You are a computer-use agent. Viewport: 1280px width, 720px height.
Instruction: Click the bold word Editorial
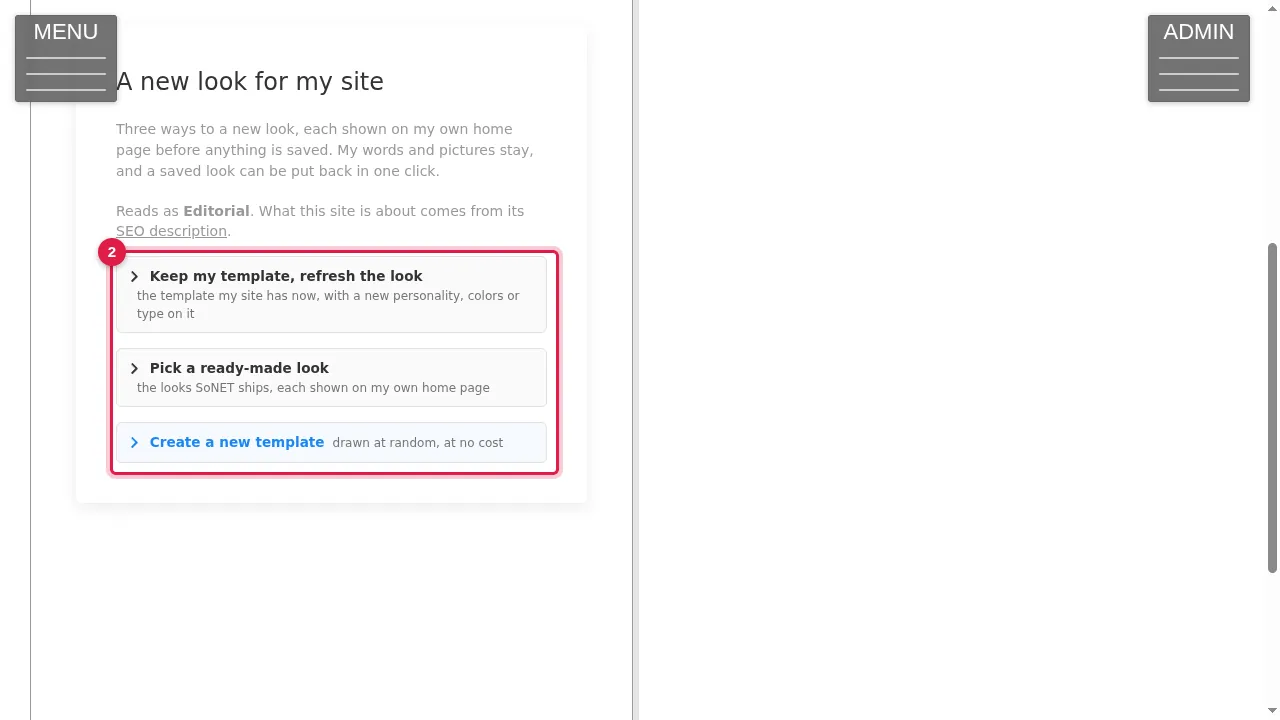[x=216, y=211]
